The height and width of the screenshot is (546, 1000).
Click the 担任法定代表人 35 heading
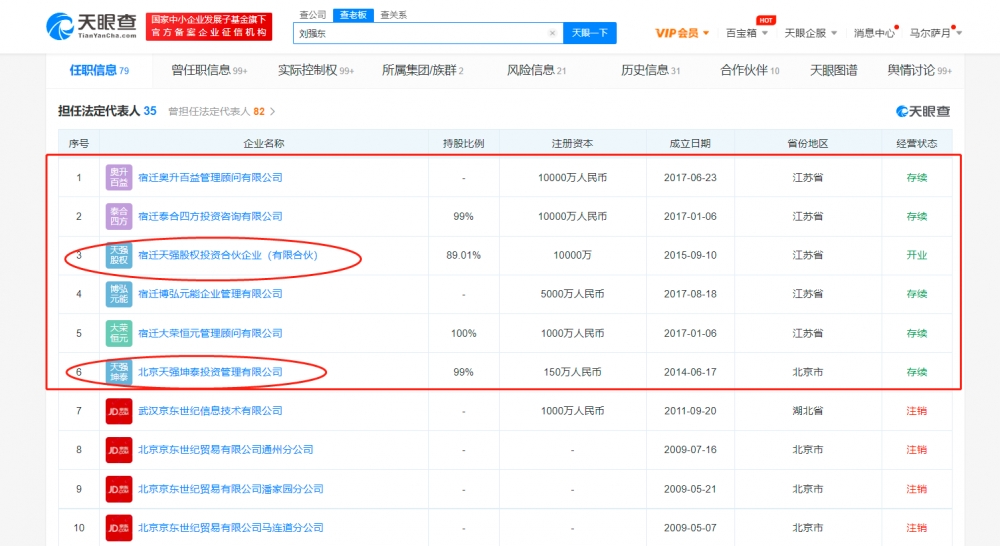pos(107,111)
